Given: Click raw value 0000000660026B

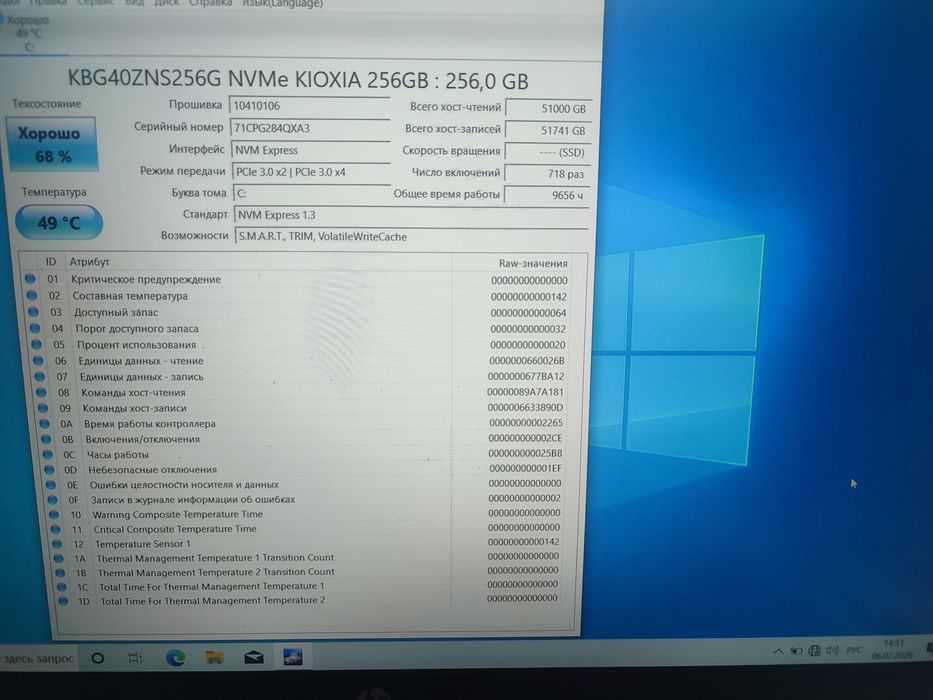Looking at the screenshot, I should pos(527,360).
